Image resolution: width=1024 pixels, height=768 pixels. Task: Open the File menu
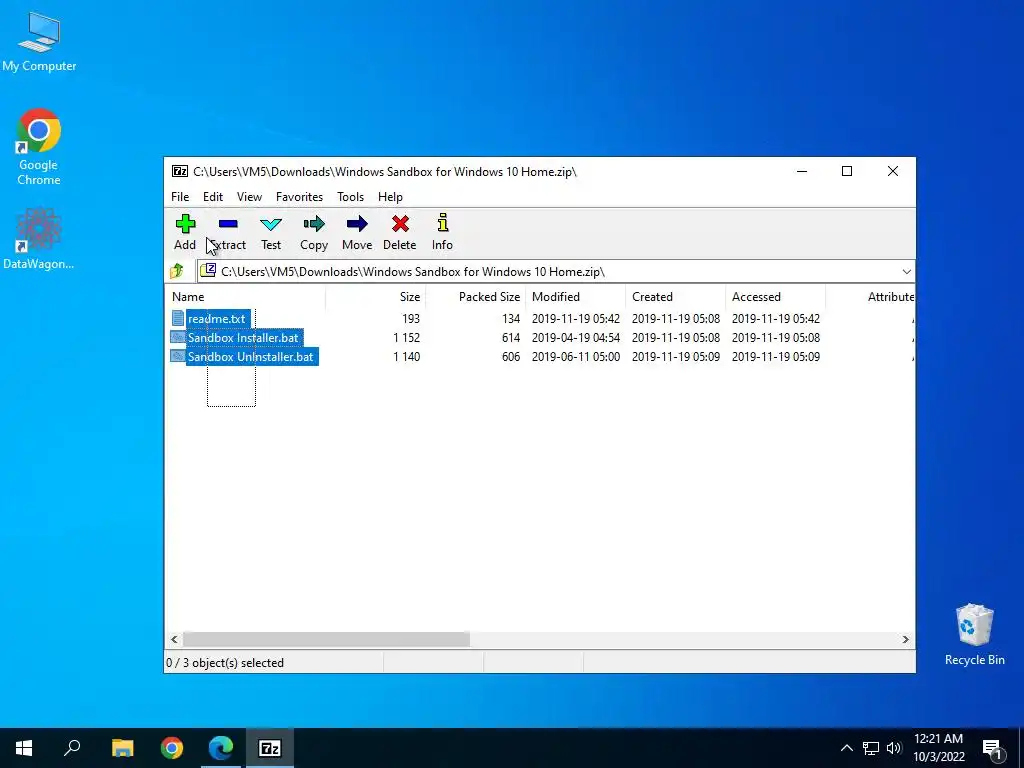180,197
